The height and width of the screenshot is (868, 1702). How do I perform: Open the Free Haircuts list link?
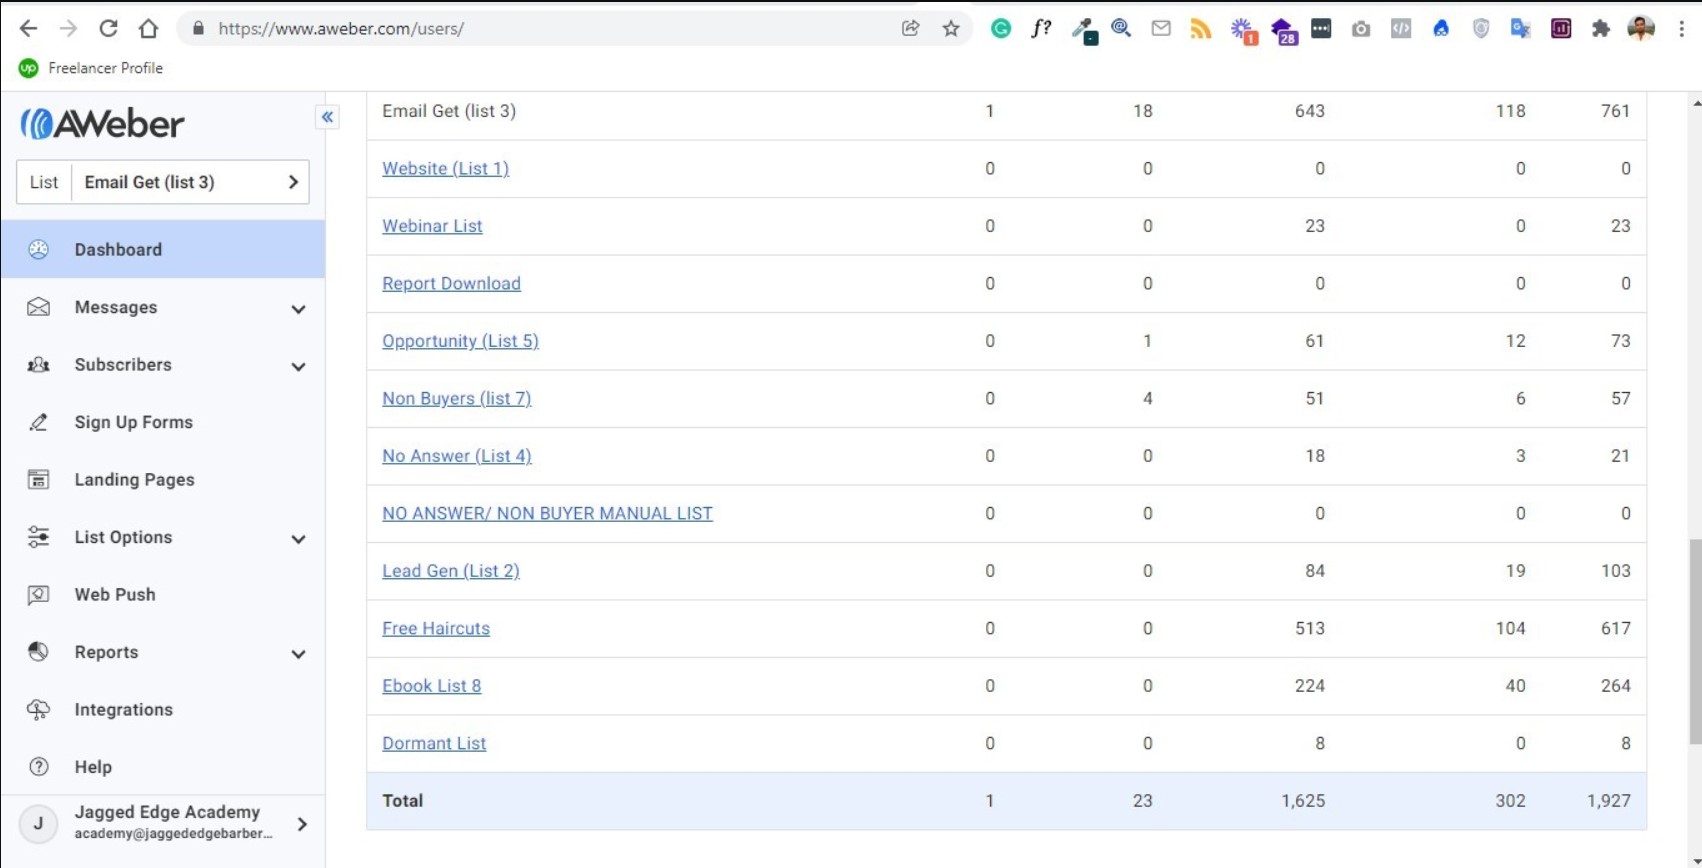click(x=435, y=629)
